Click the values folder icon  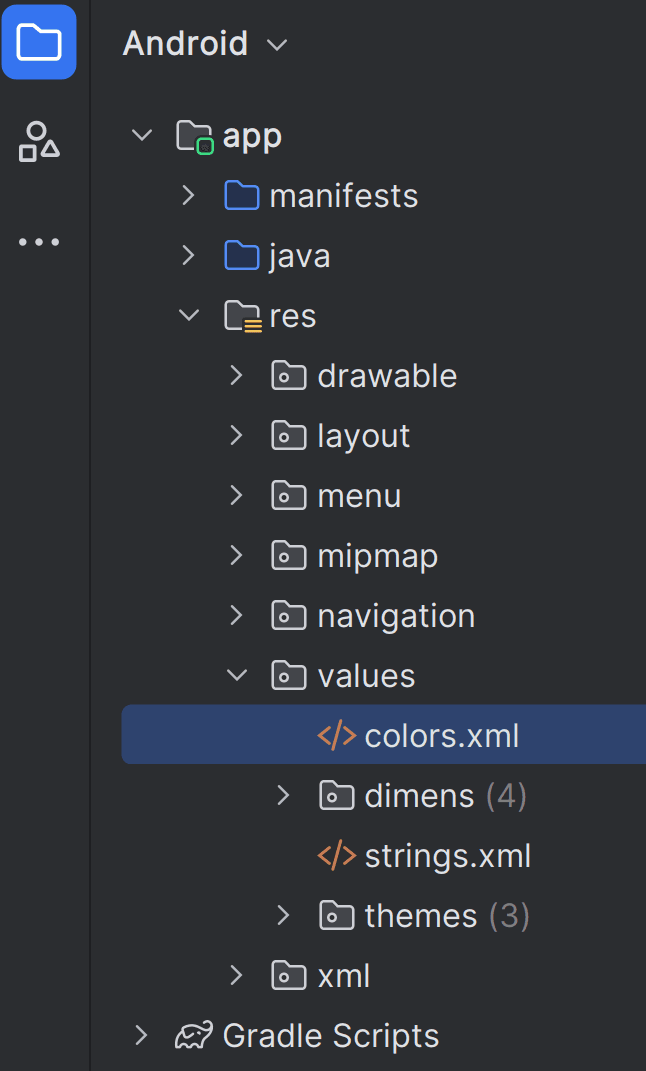[289, 676]
